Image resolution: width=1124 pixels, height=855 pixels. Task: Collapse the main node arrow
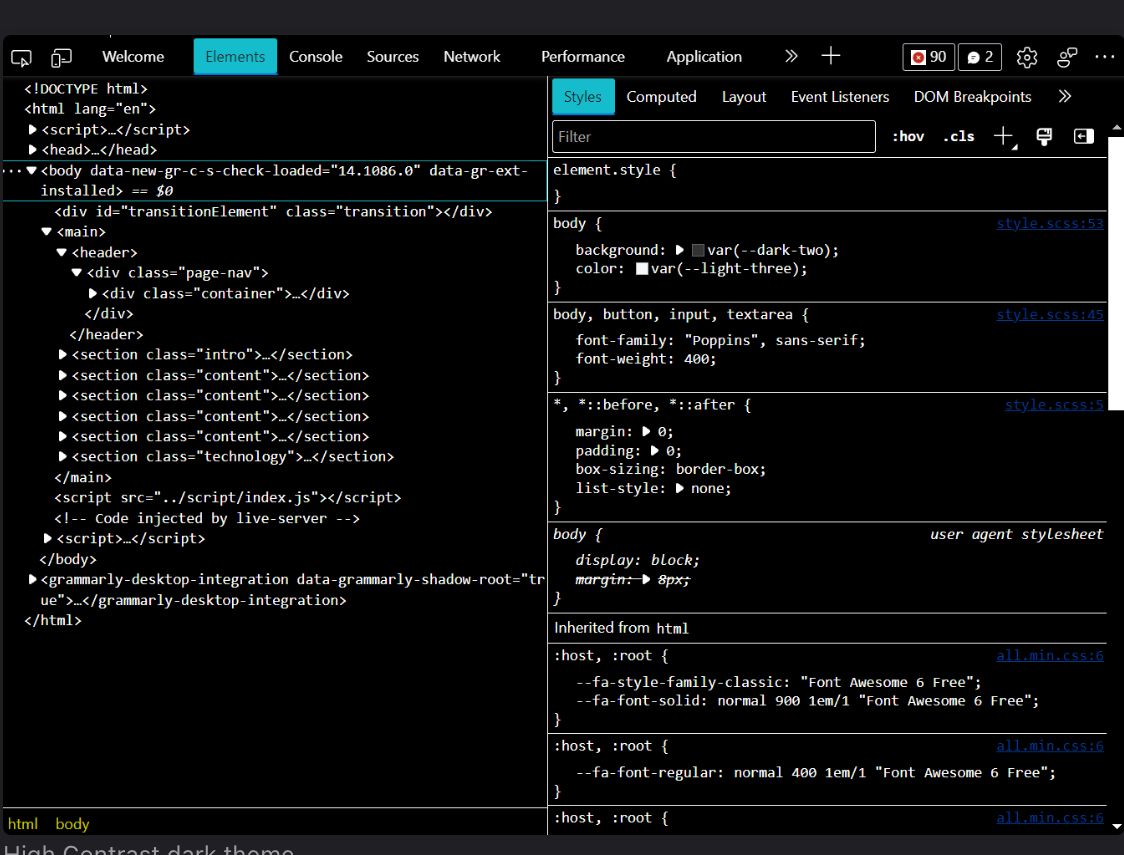(47, 231)
